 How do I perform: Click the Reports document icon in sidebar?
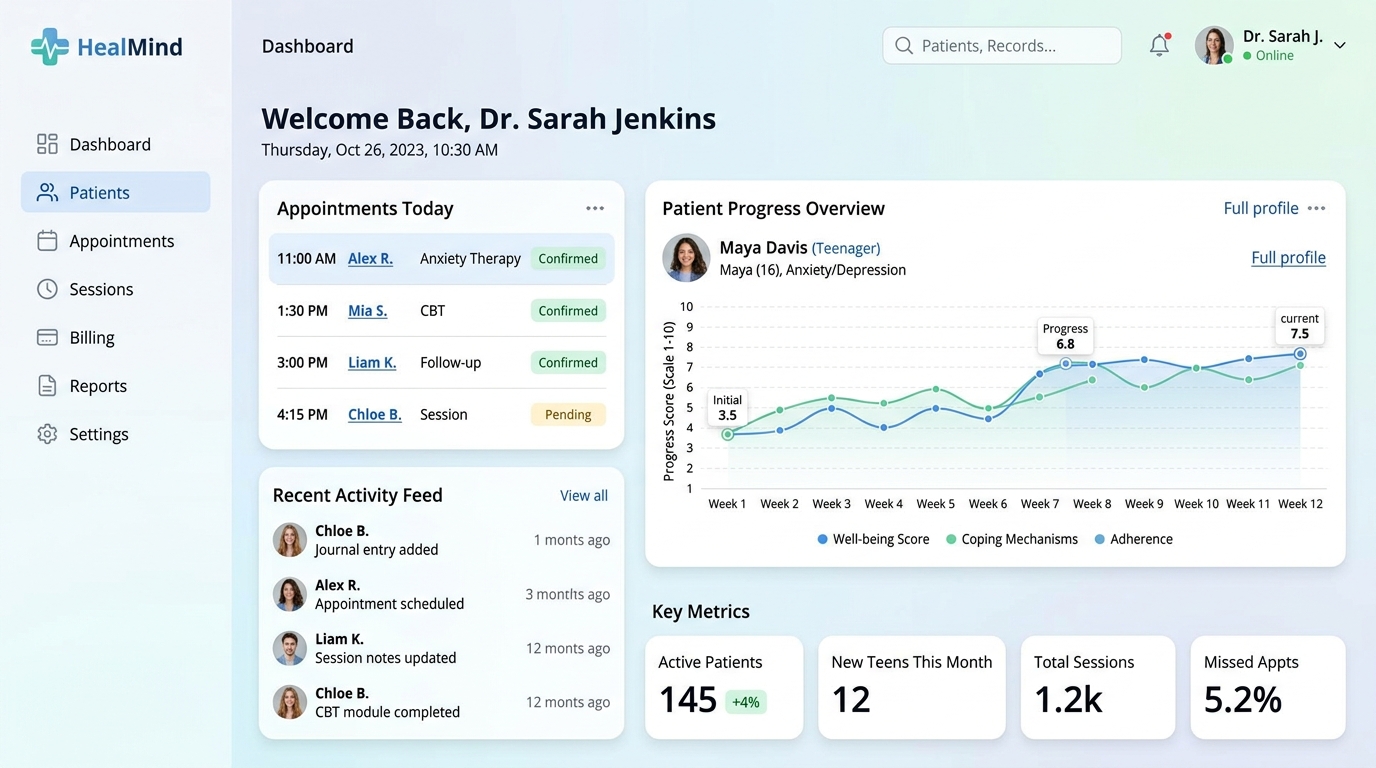click(47, 385)
